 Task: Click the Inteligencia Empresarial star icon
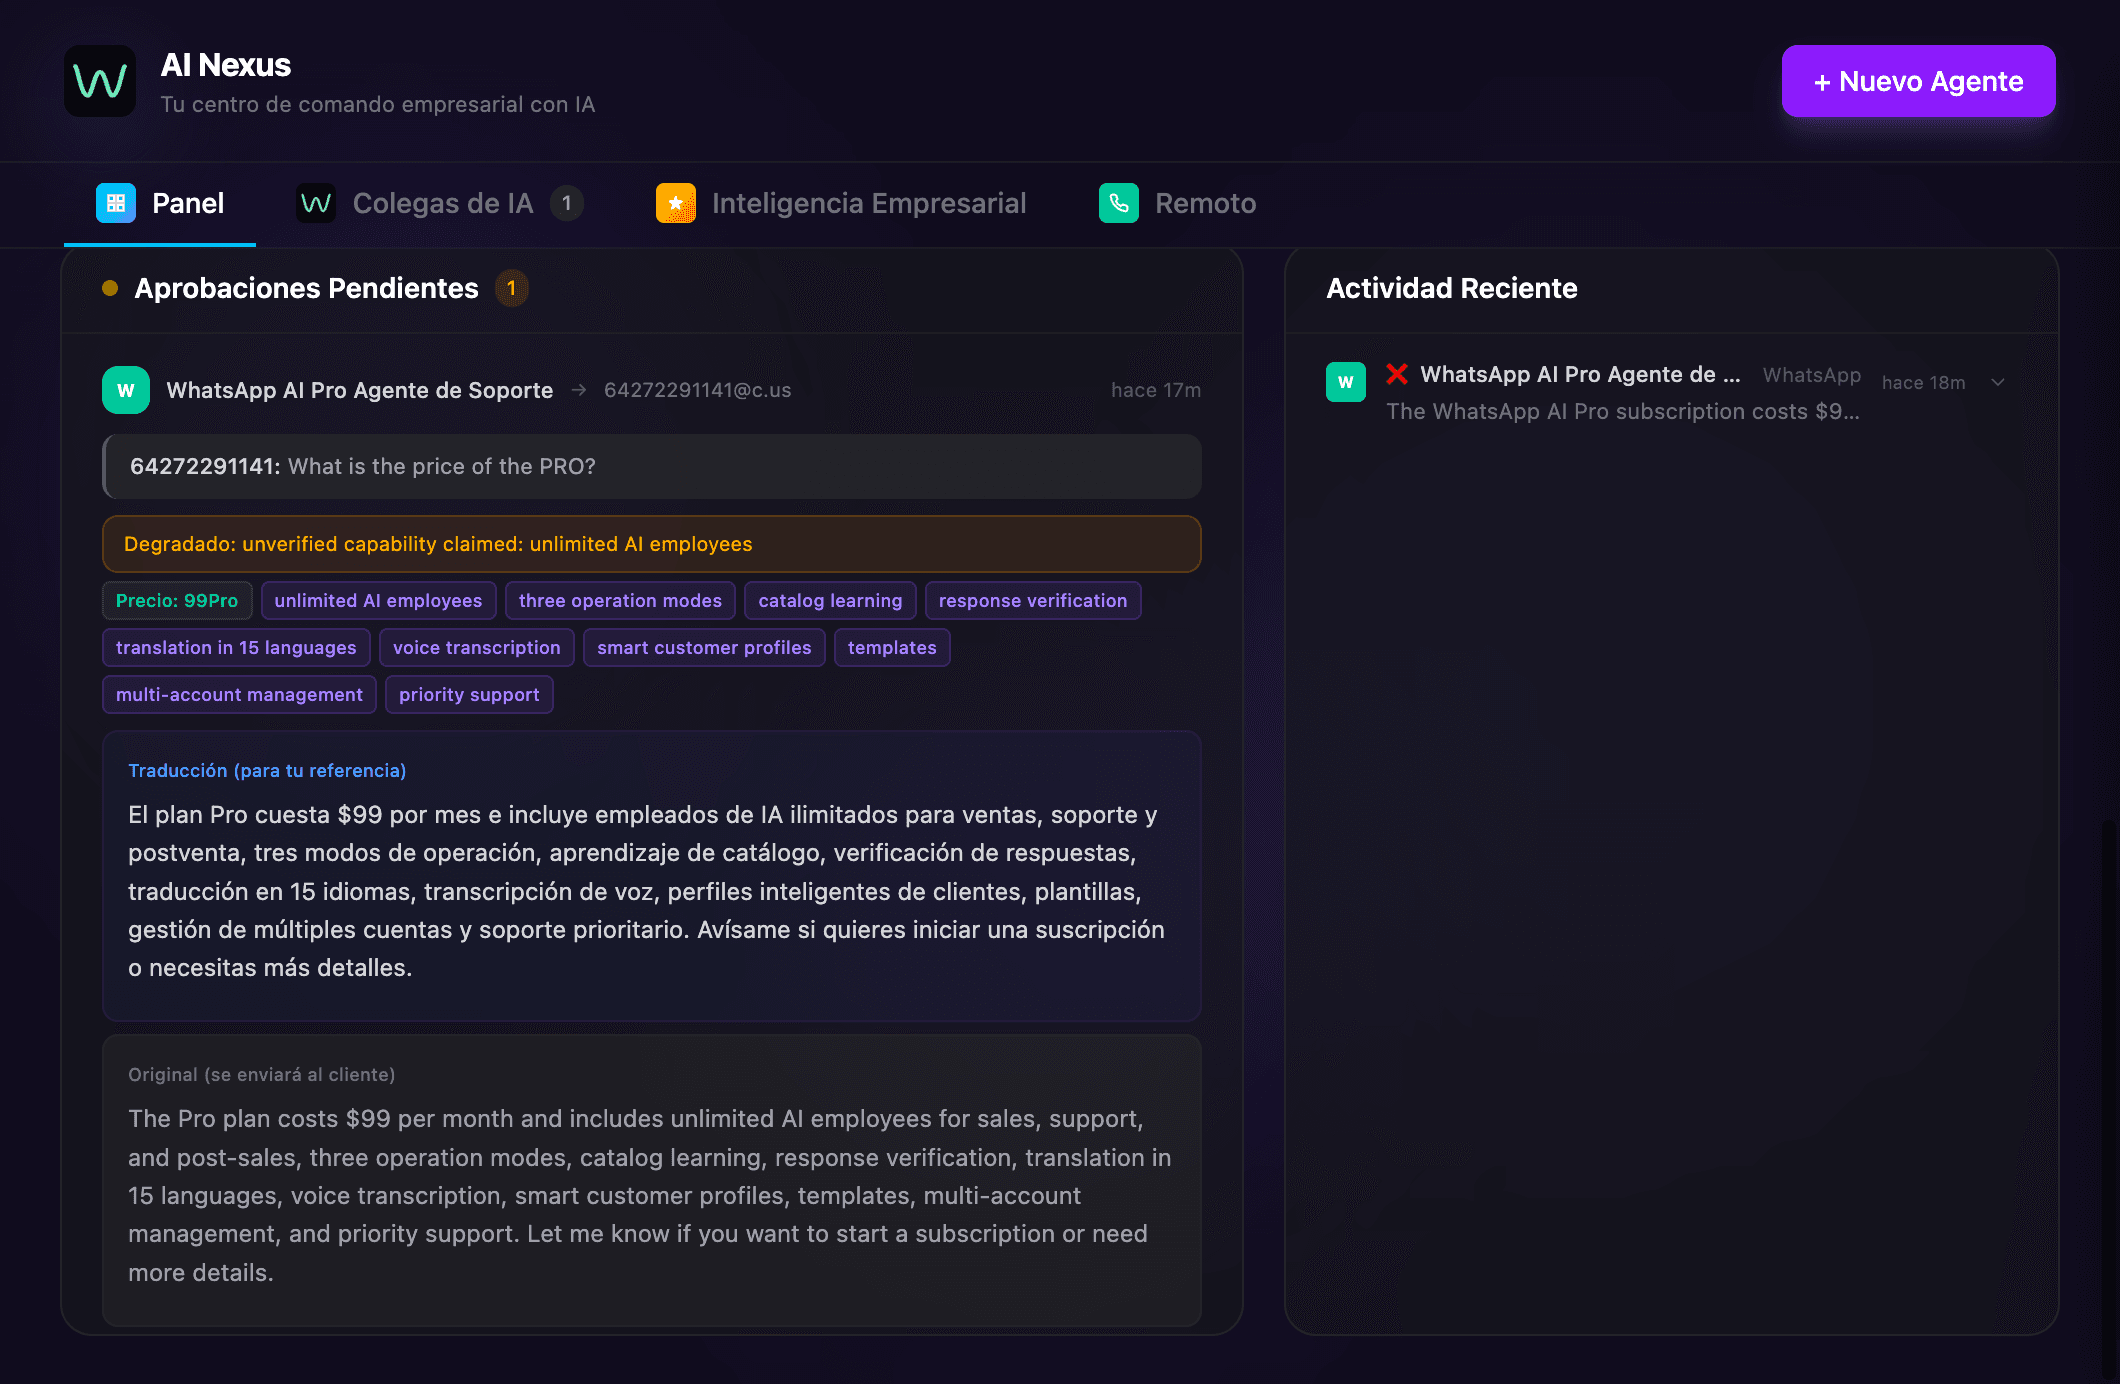[676, 203]
